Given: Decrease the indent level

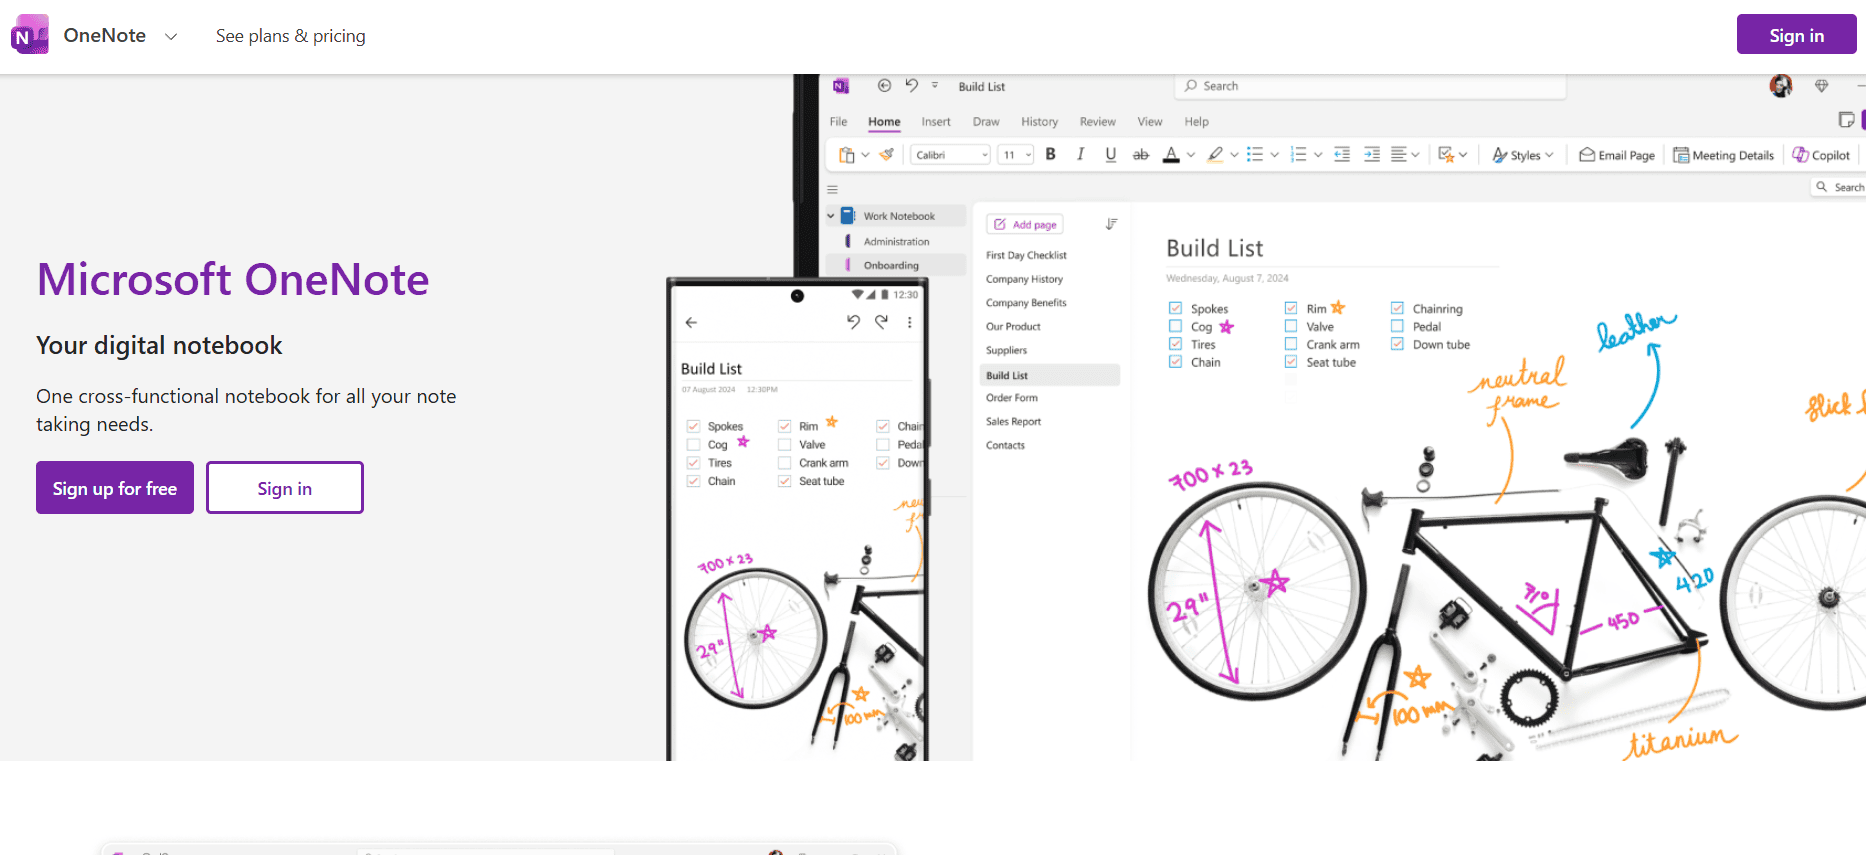Looking at the screenshot, I should pyautogui.click(x=1342, y=154).
